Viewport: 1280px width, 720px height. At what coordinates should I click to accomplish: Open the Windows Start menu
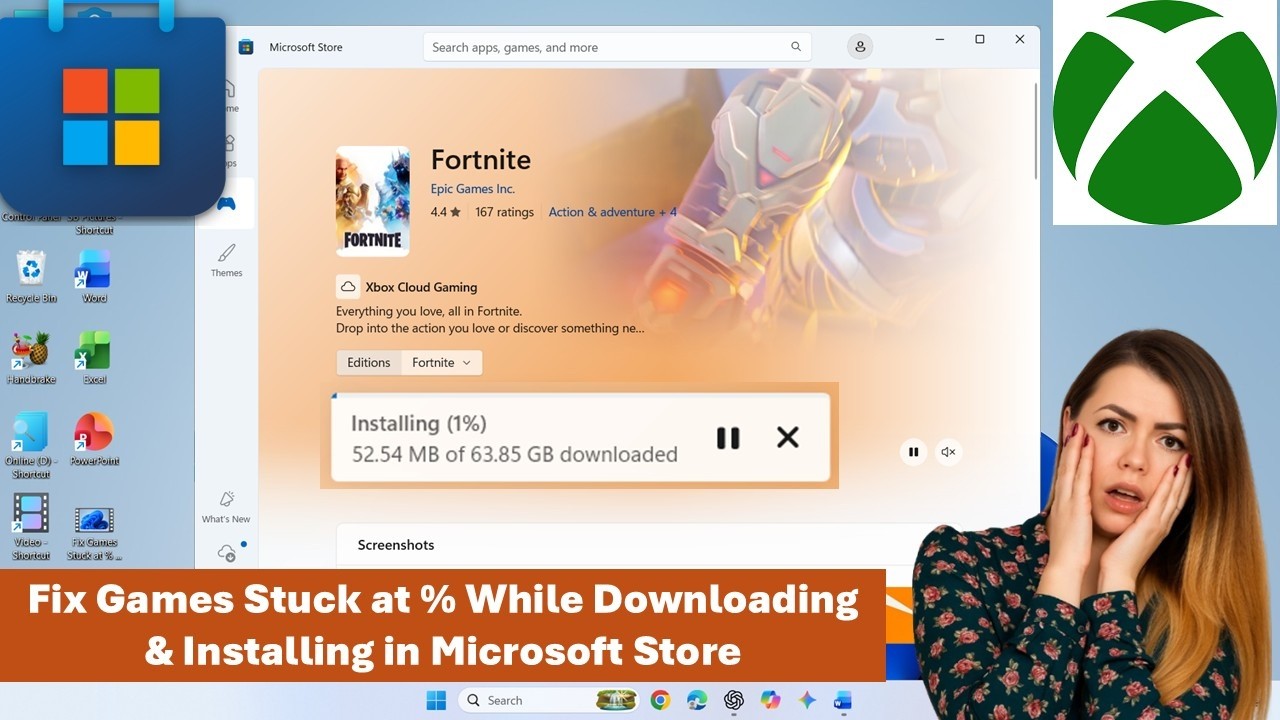click(x=437, y=700)
